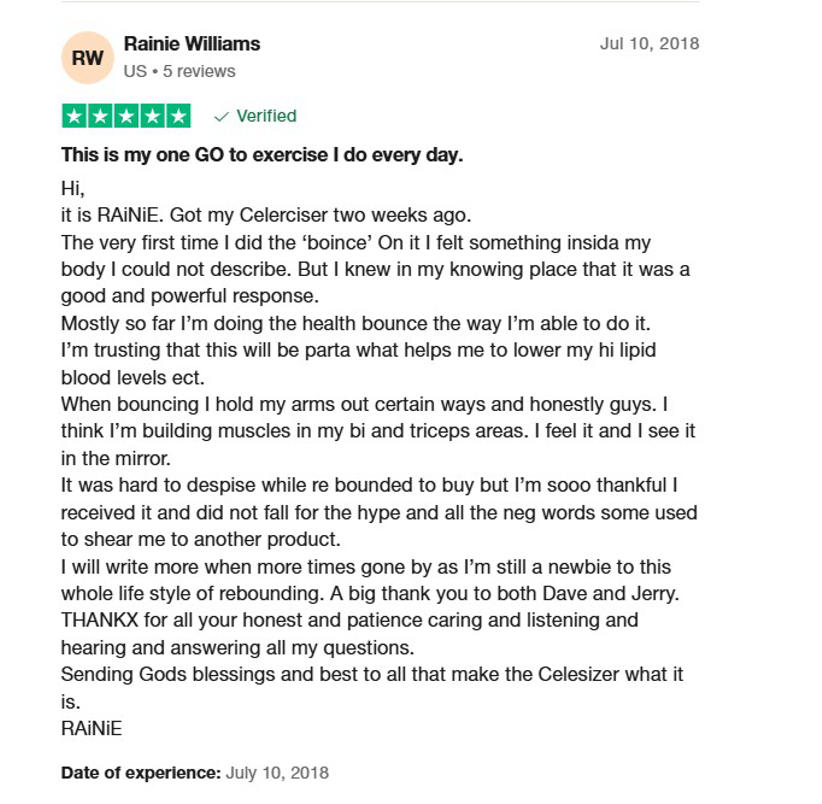Click the closing RAiNiE signature
This screenshot has height=804, width=822.
click(92, 728)
